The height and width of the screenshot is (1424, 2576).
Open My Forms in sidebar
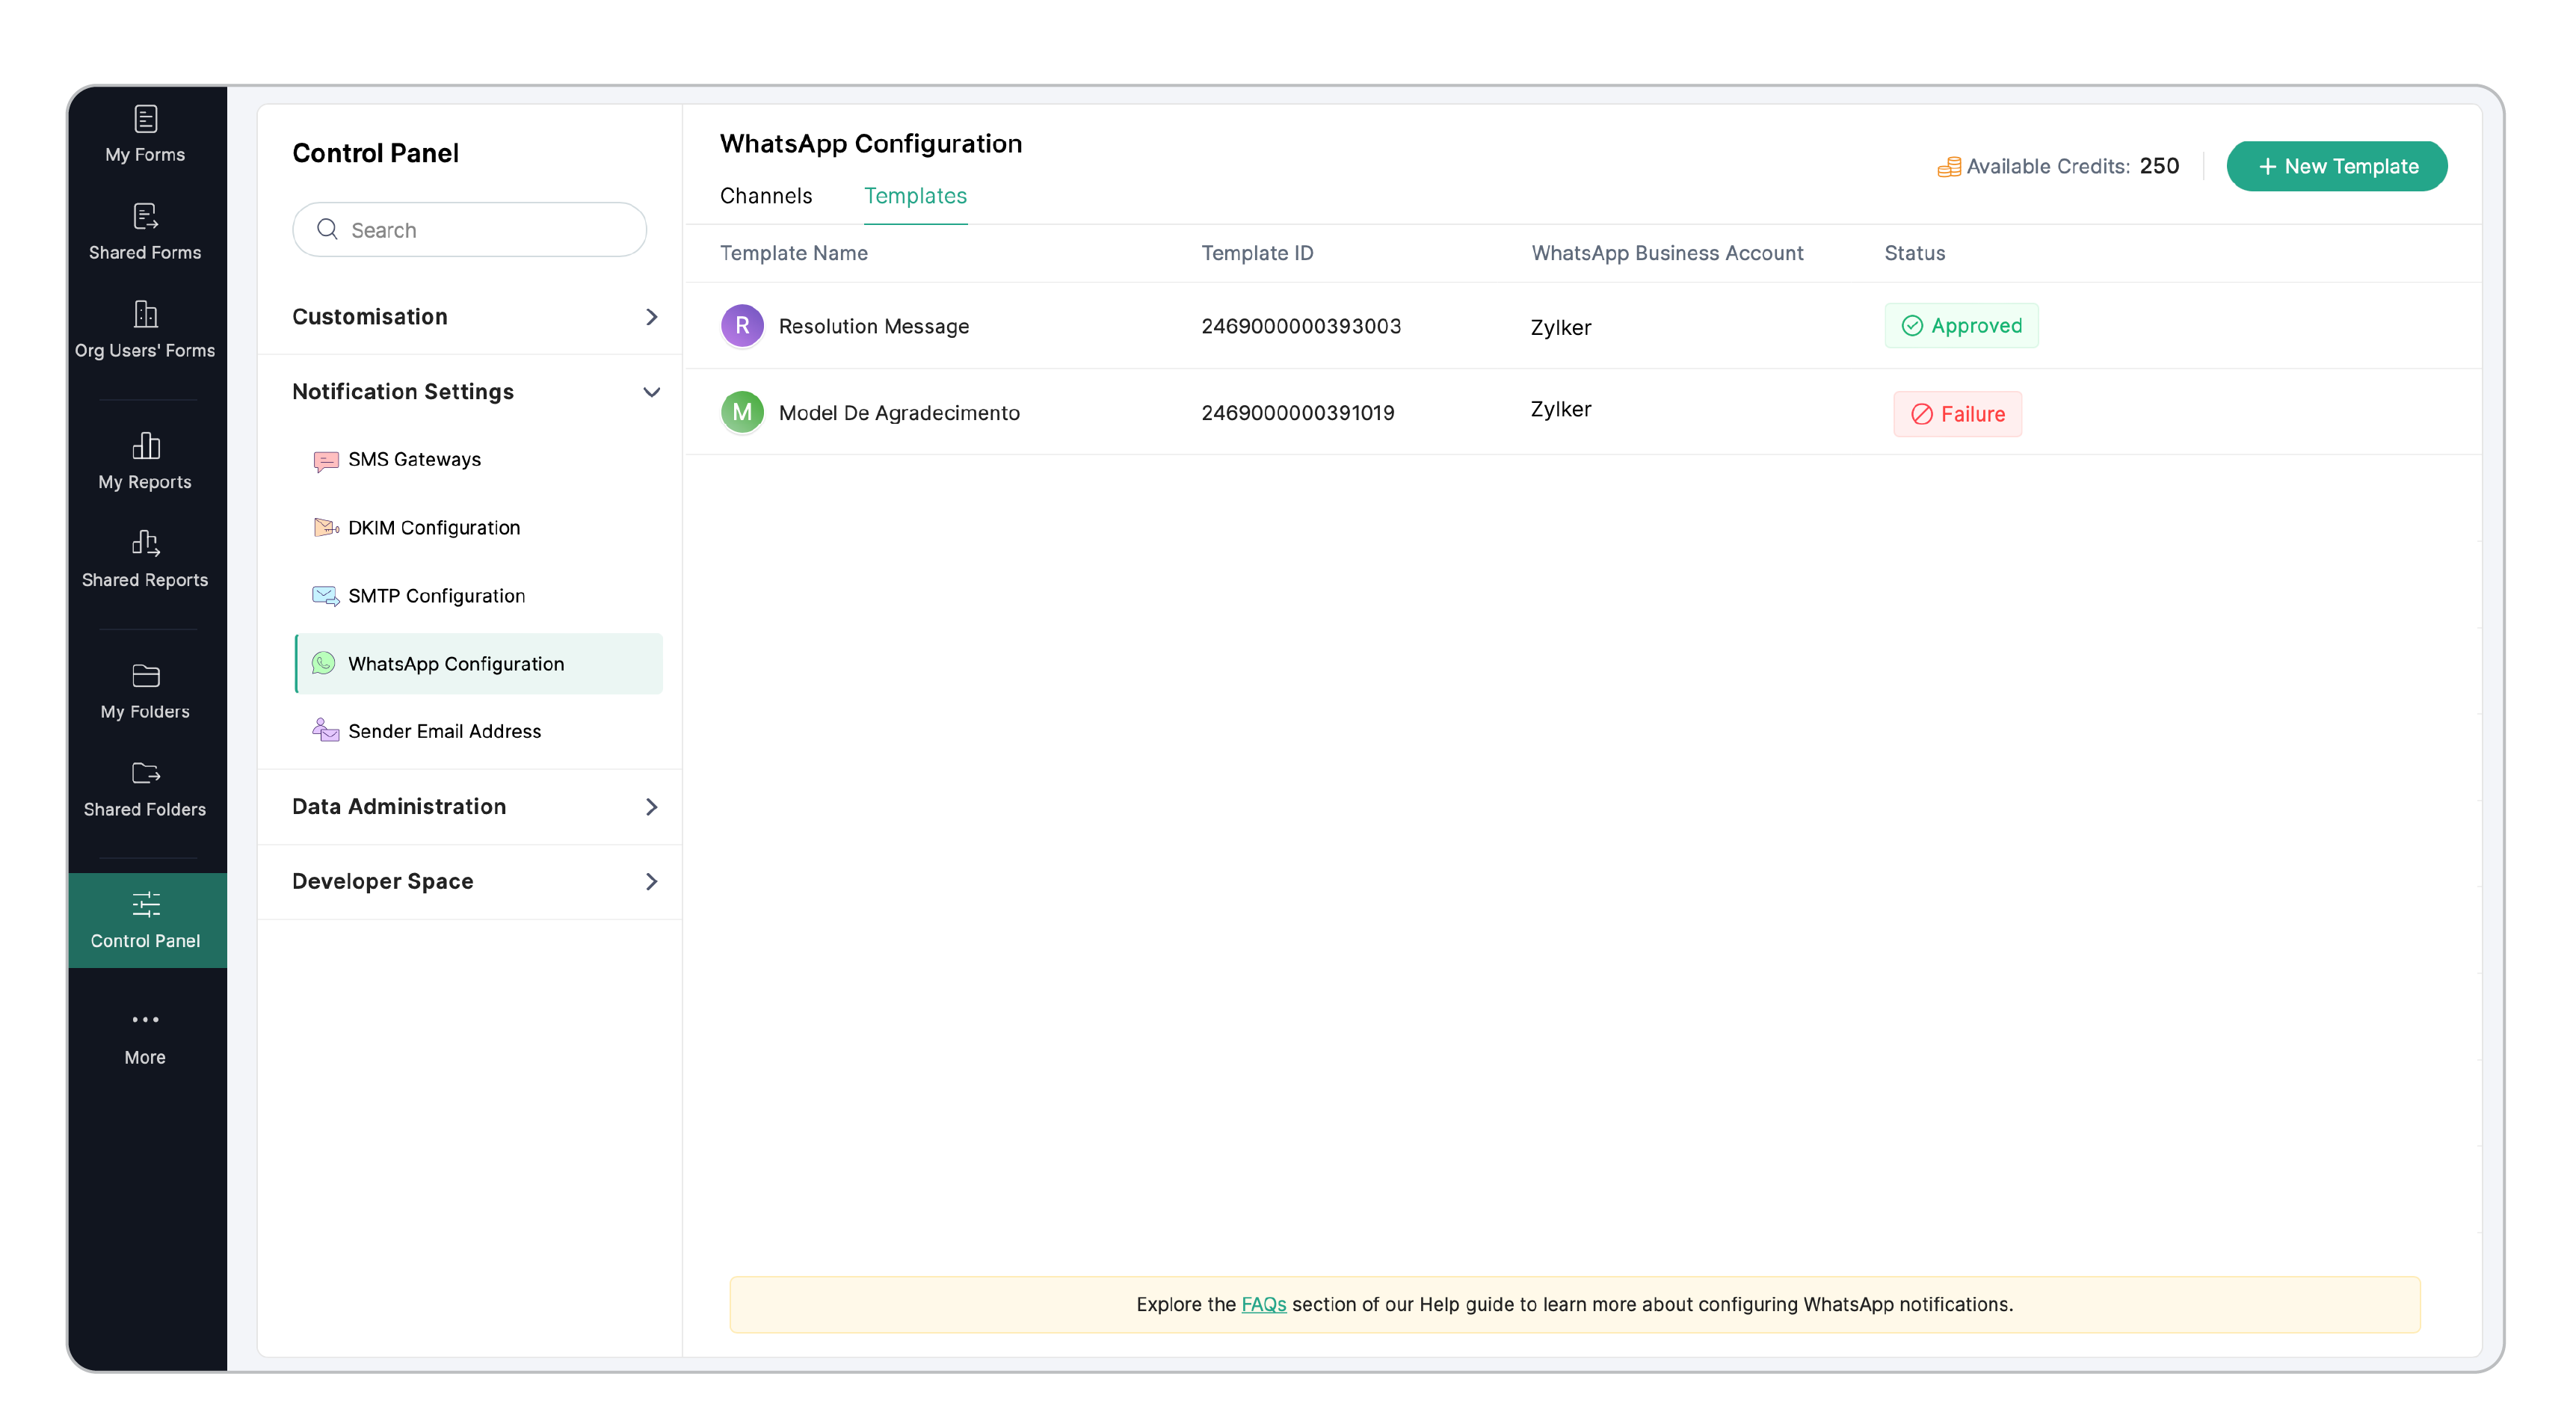tap(145, 134)
